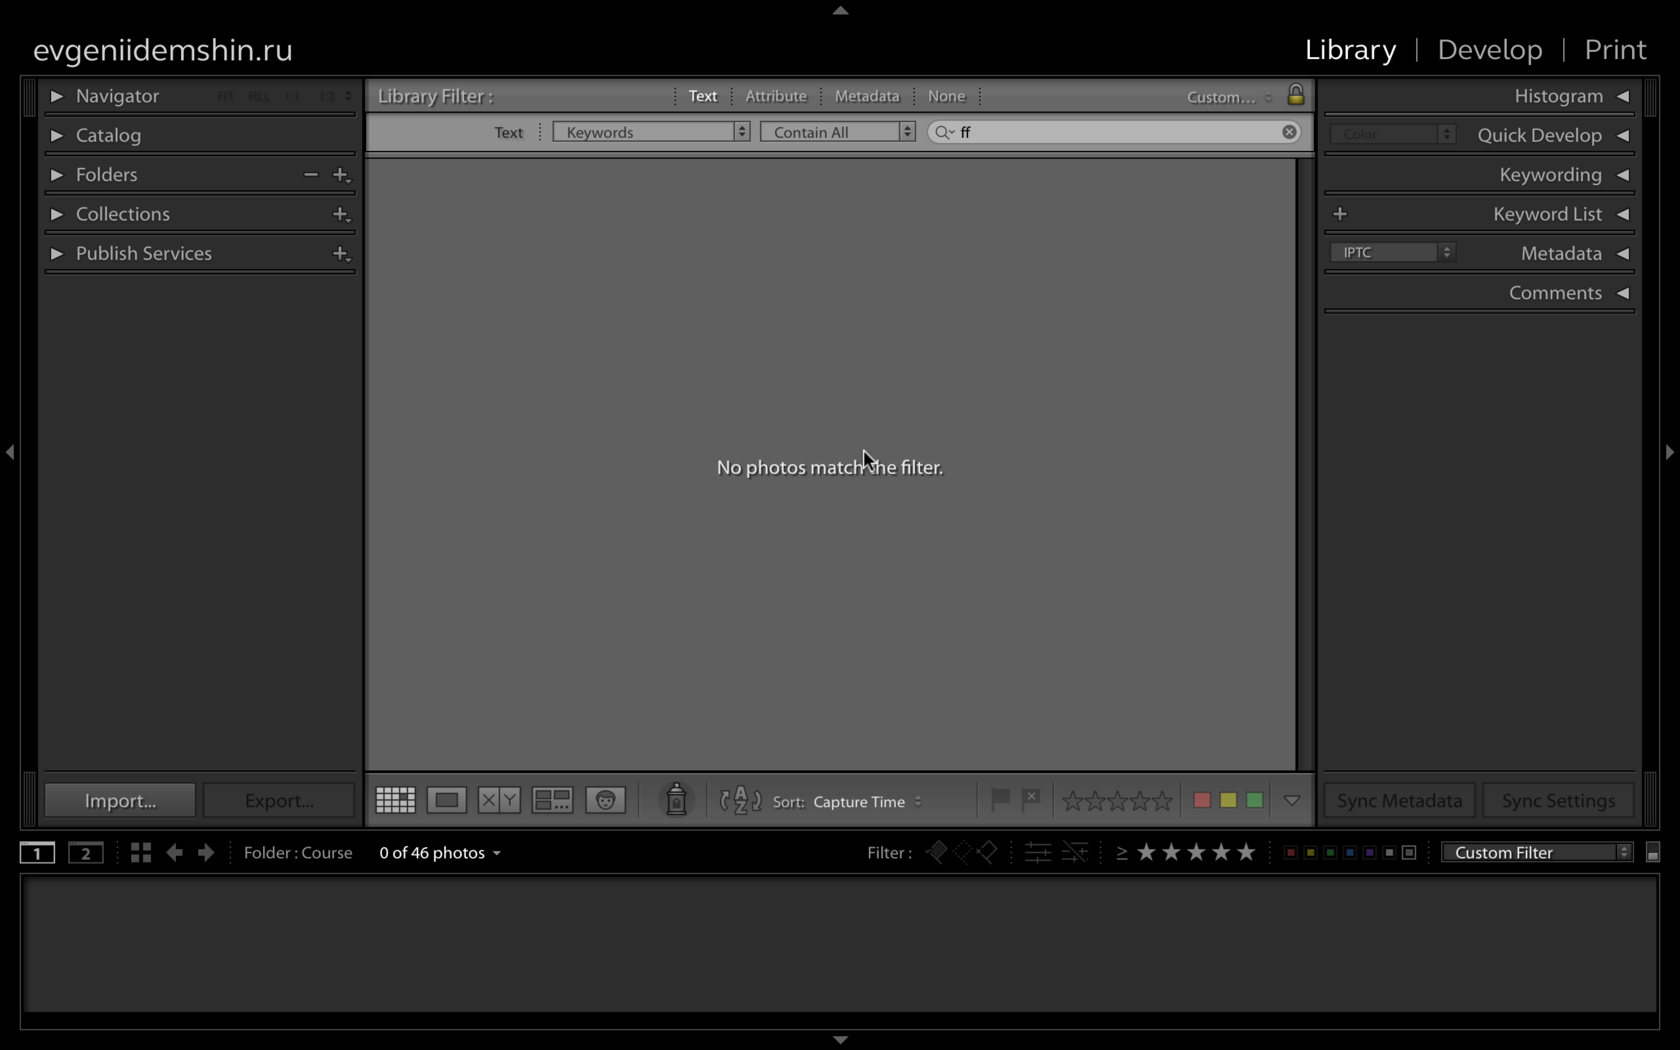Expand the Navigator panel

57,96
